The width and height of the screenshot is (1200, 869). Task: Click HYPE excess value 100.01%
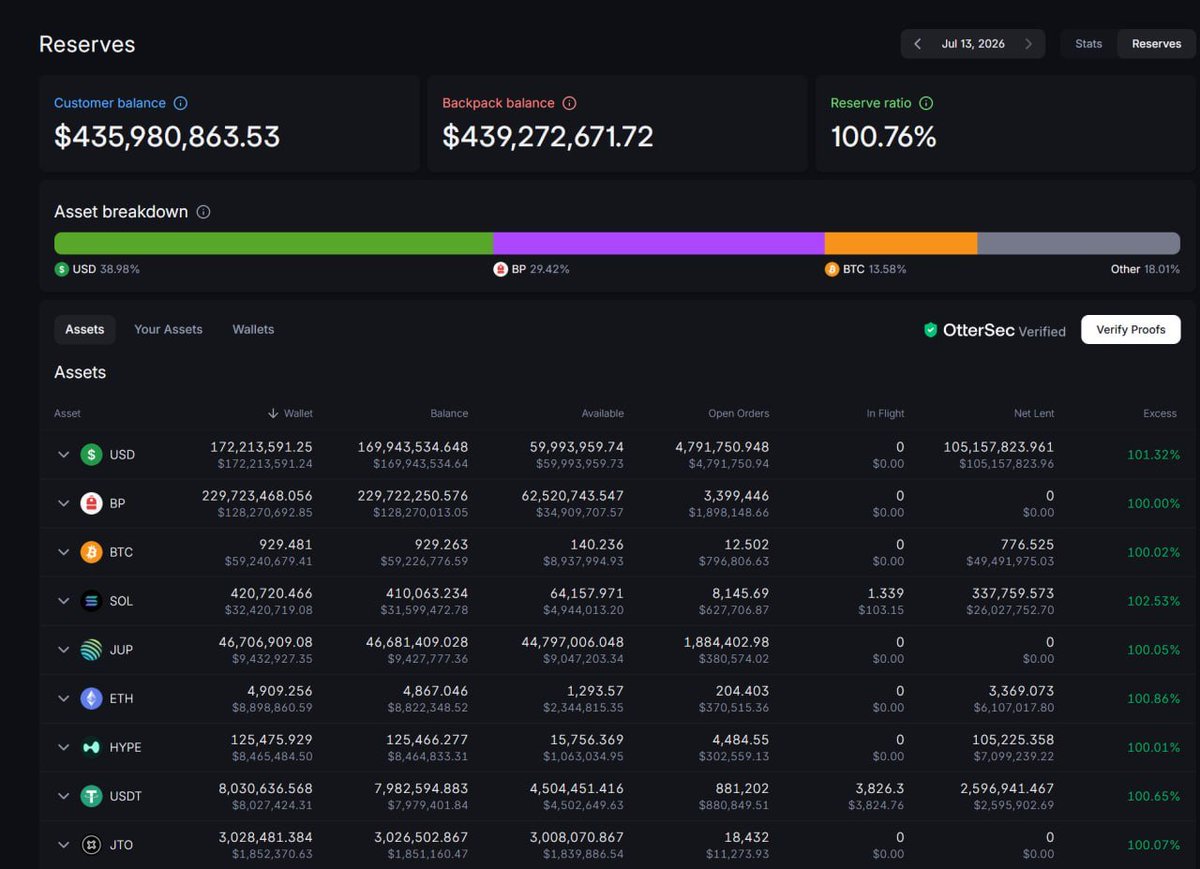click(1154, 747)
